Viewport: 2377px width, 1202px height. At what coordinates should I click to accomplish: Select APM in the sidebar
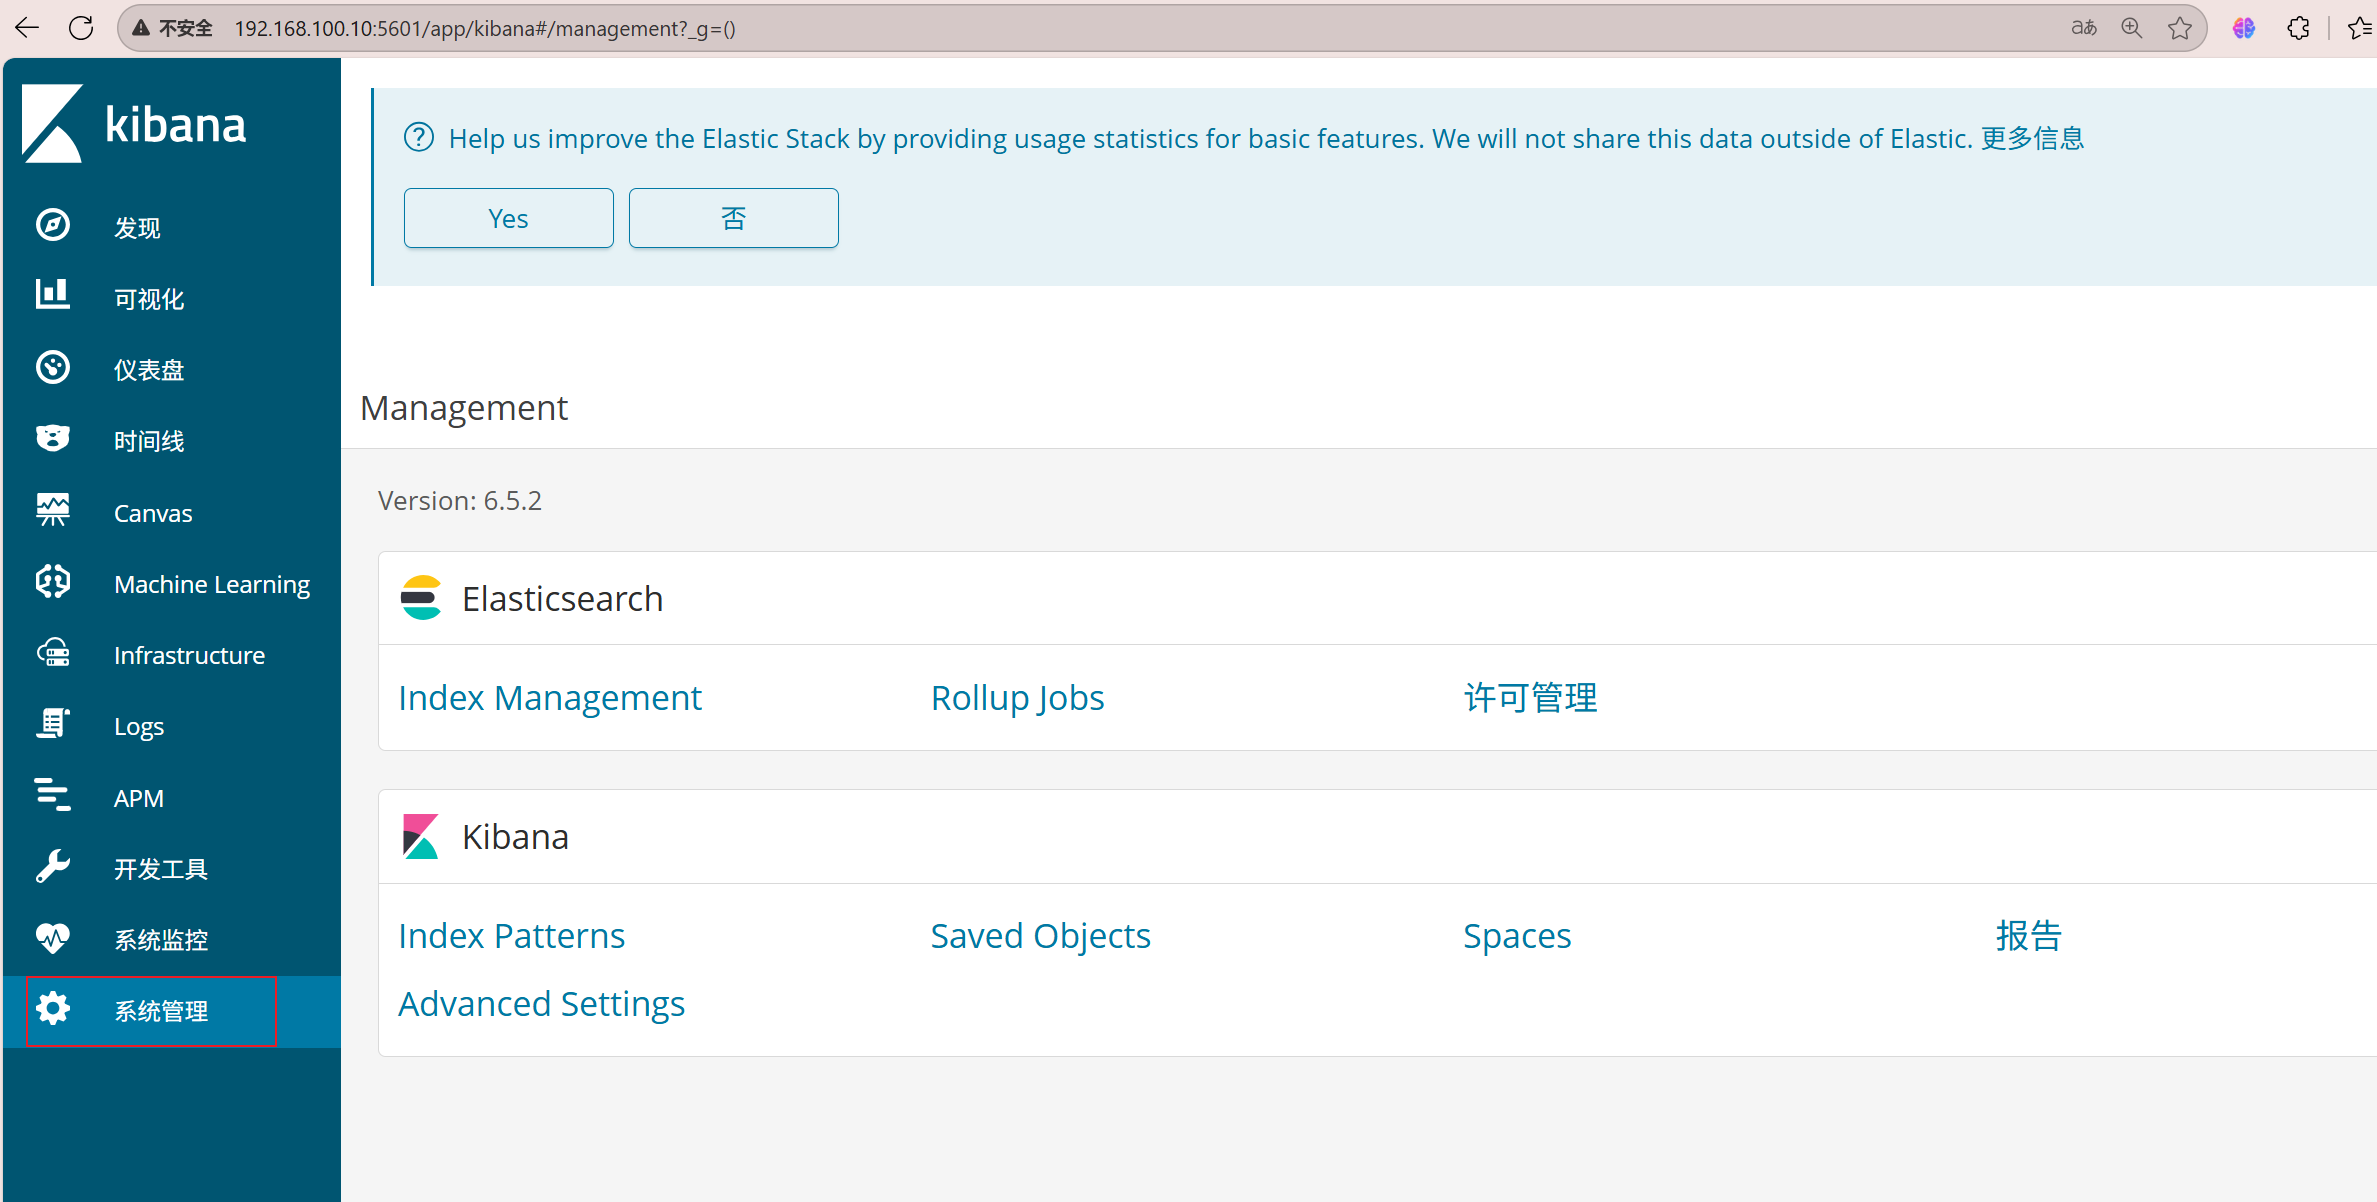point(138,798)
